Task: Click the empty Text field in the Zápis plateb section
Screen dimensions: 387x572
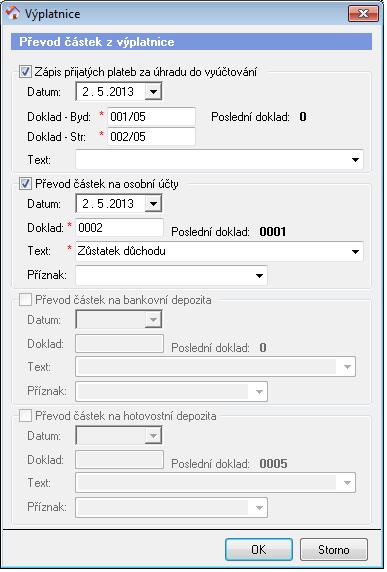Action: pyautogui.click(x=212, y=160)
